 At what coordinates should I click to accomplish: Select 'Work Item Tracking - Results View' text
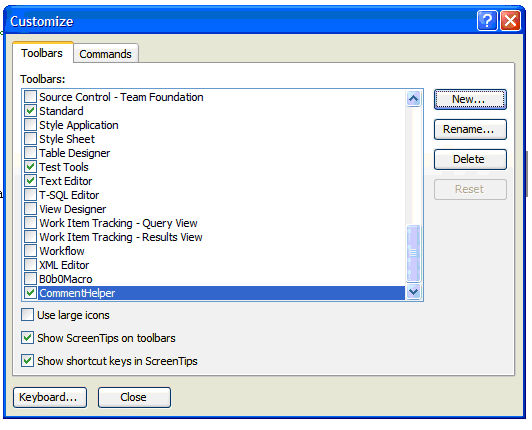click(121, 237)
